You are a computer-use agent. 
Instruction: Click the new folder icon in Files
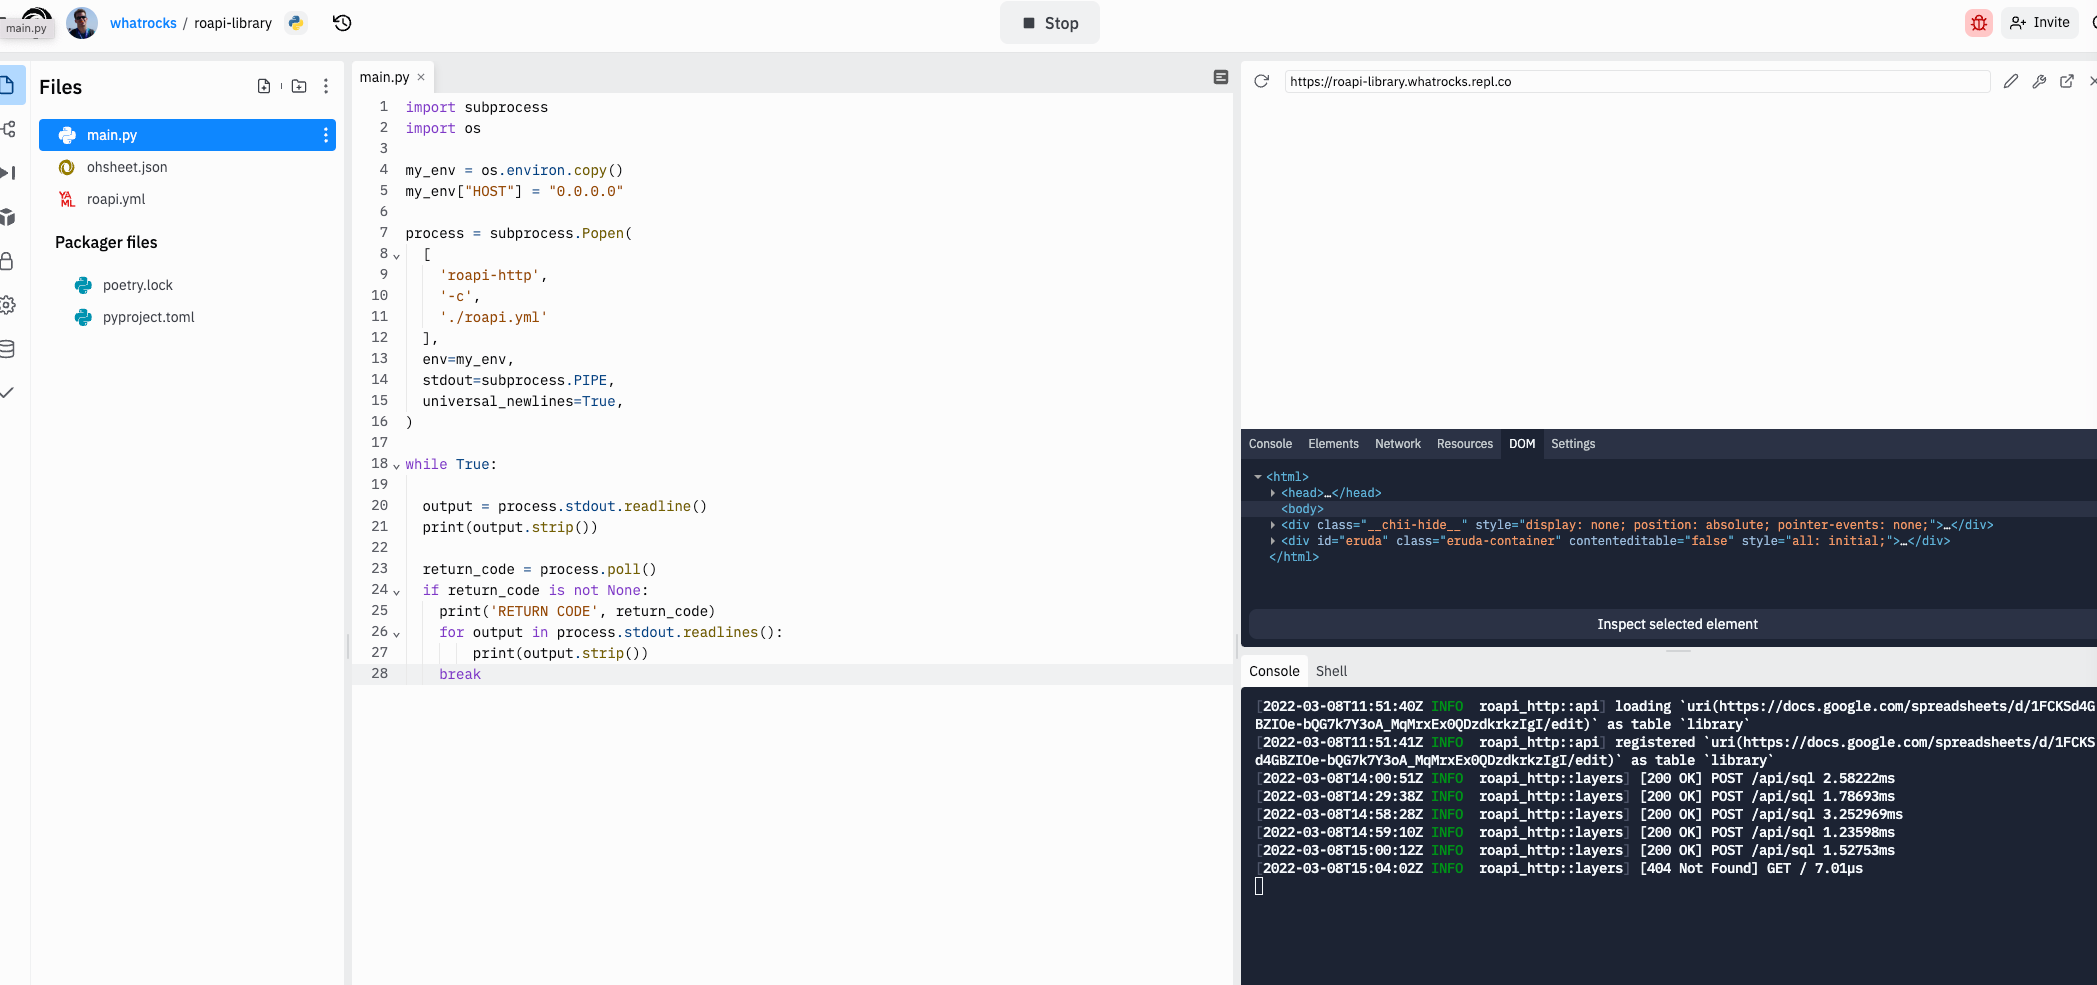coord(299,87)
